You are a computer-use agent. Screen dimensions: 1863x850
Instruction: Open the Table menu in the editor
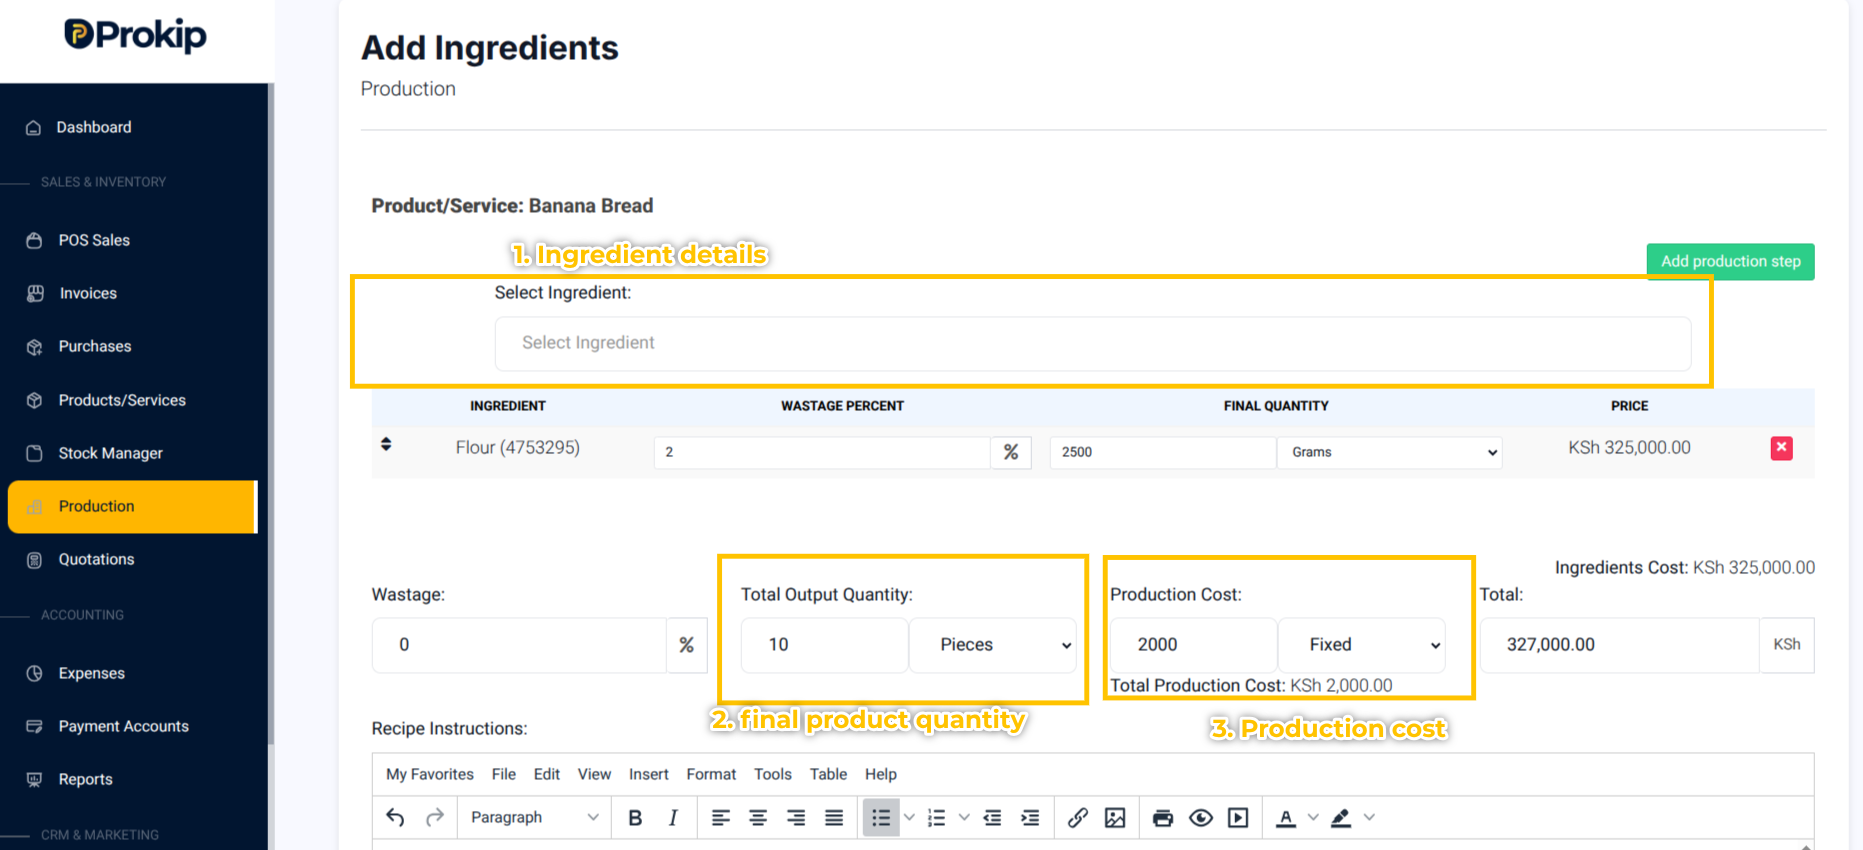(828, 775)
